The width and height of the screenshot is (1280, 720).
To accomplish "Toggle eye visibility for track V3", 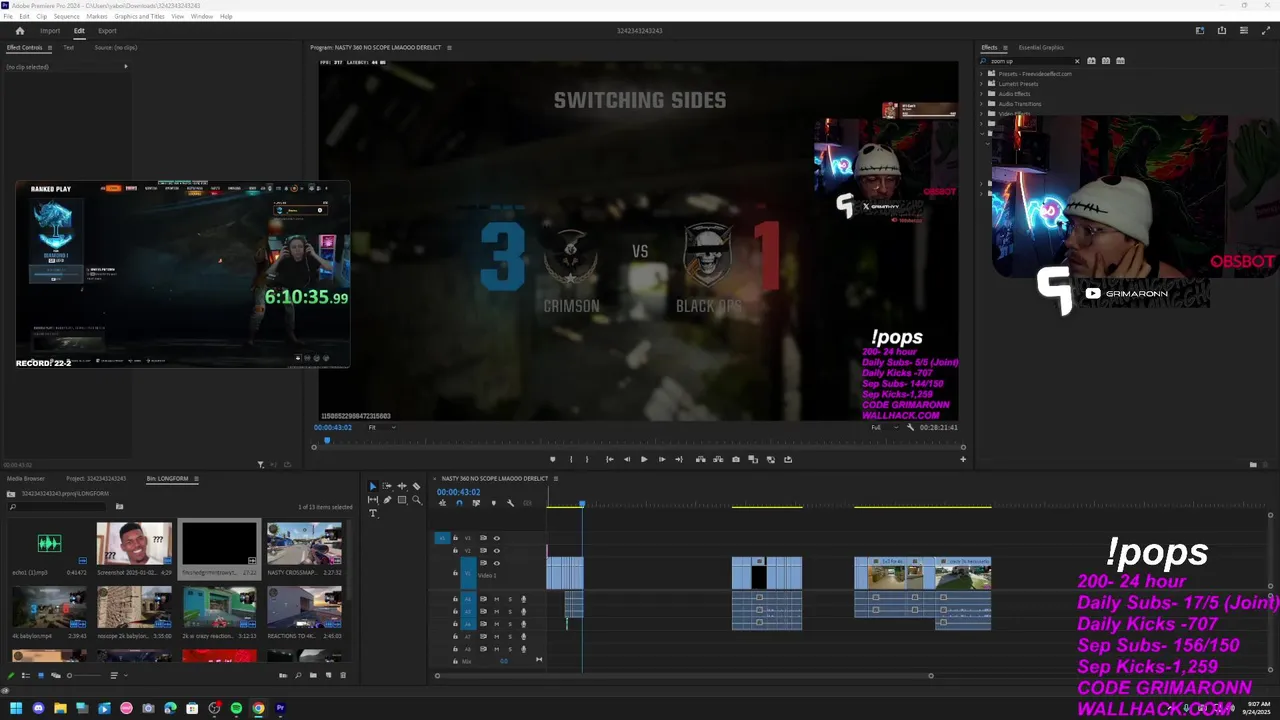I will click(x=496, y=538).
